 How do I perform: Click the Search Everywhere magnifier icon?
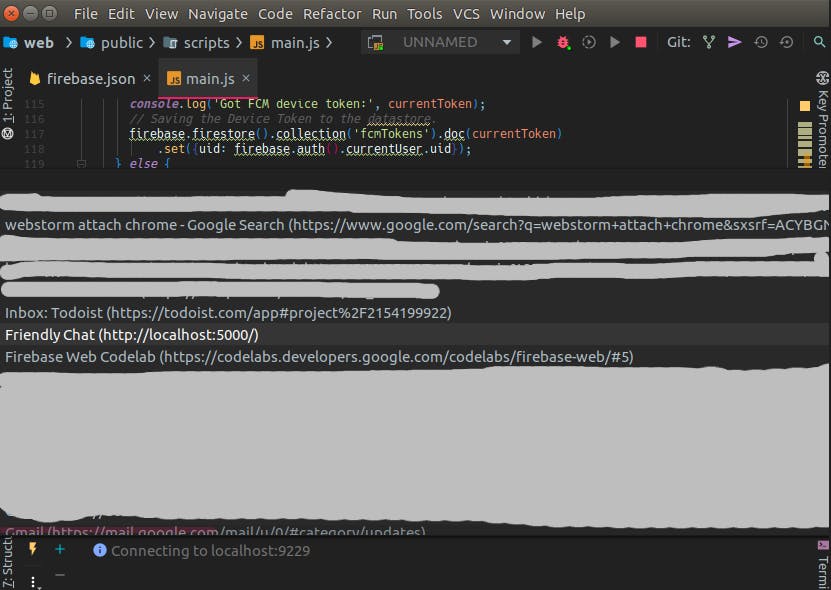click(x=819, y=42)
